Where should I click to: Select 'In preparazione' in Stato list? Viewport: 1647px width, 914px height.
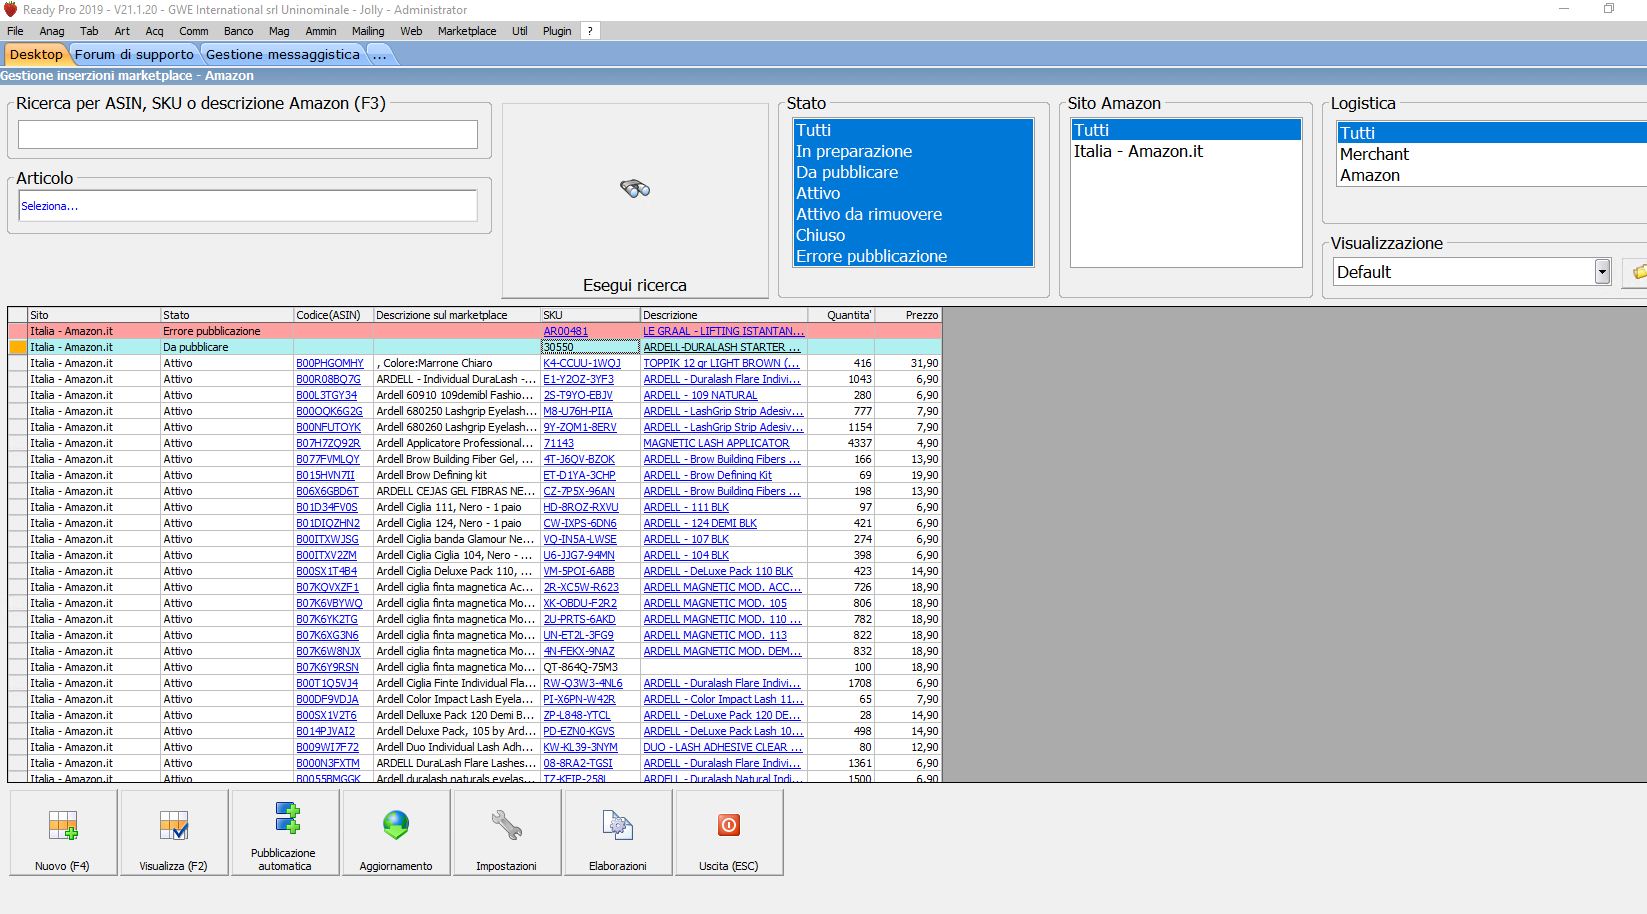[913, 151]
